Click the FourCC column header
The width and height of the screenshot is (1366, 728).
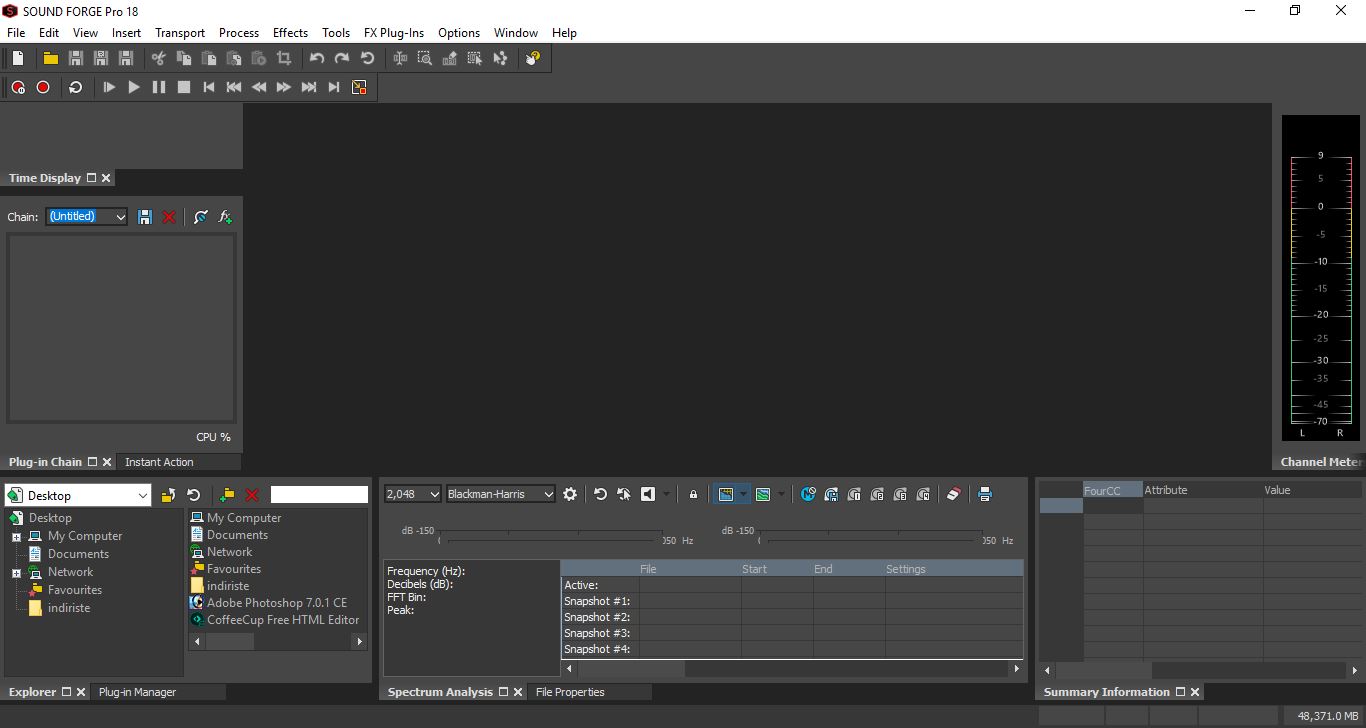1112,490
